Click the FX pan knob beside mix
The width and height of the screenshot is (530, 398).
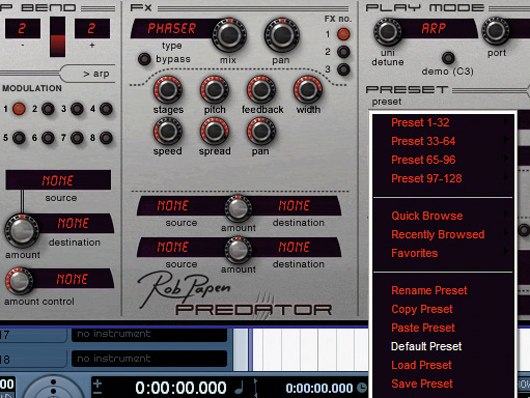(282, 35)
